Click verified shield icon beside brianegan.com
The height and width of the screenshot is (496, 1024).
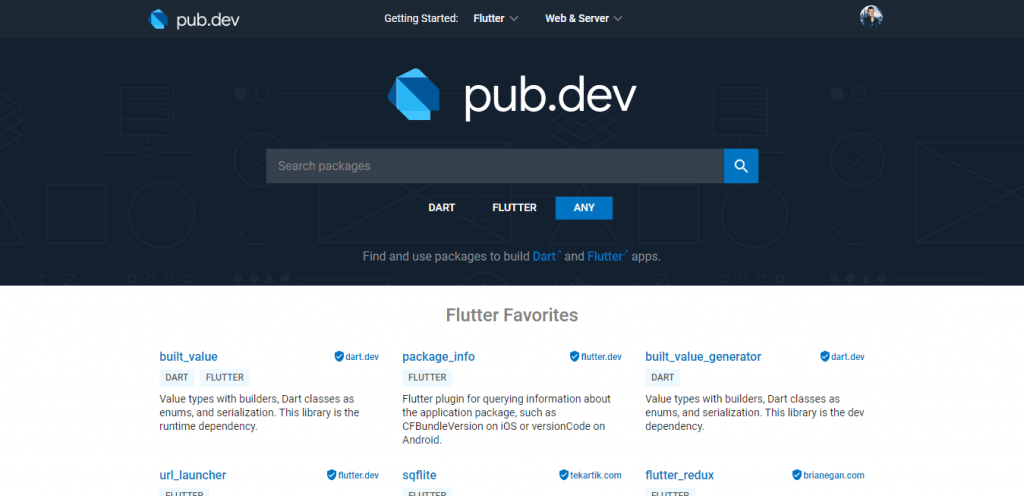pyautogui.click(x=797, y=475)
